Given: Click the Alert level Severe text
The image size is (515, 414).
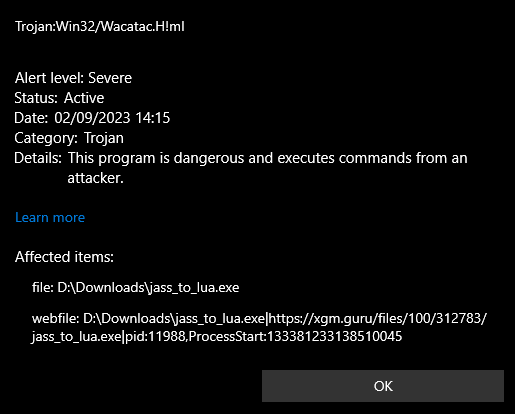Looking at the screenshot, I should 73,78.
